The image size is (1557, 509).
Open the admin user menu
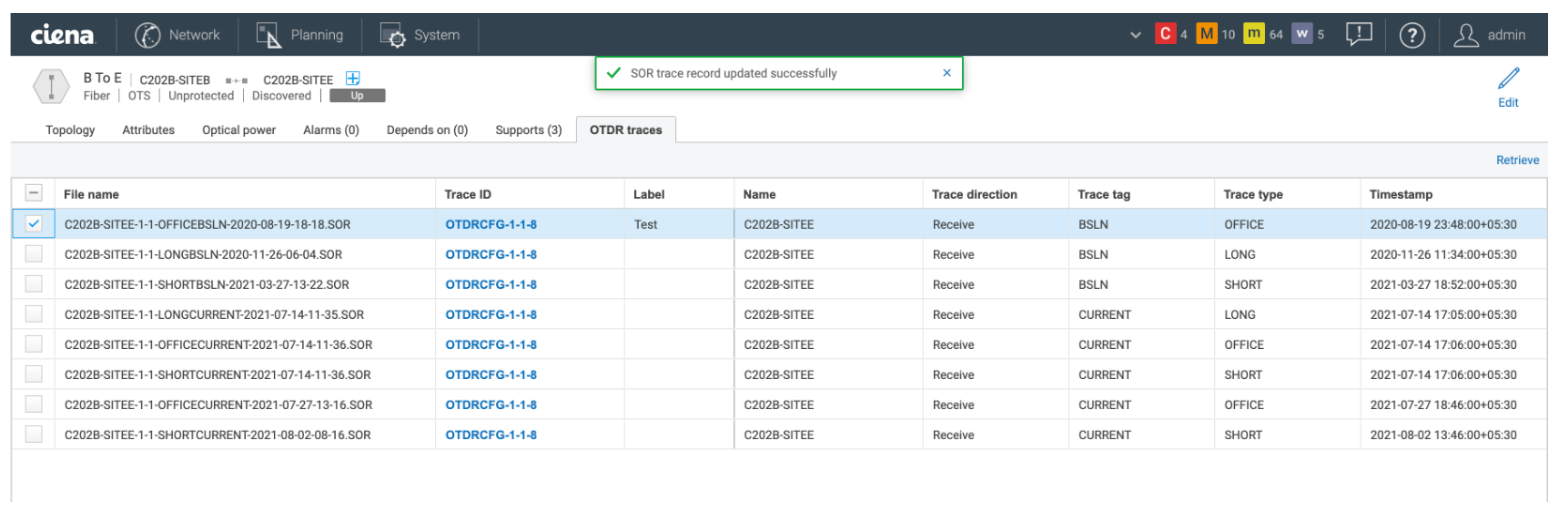(1490, 35)
